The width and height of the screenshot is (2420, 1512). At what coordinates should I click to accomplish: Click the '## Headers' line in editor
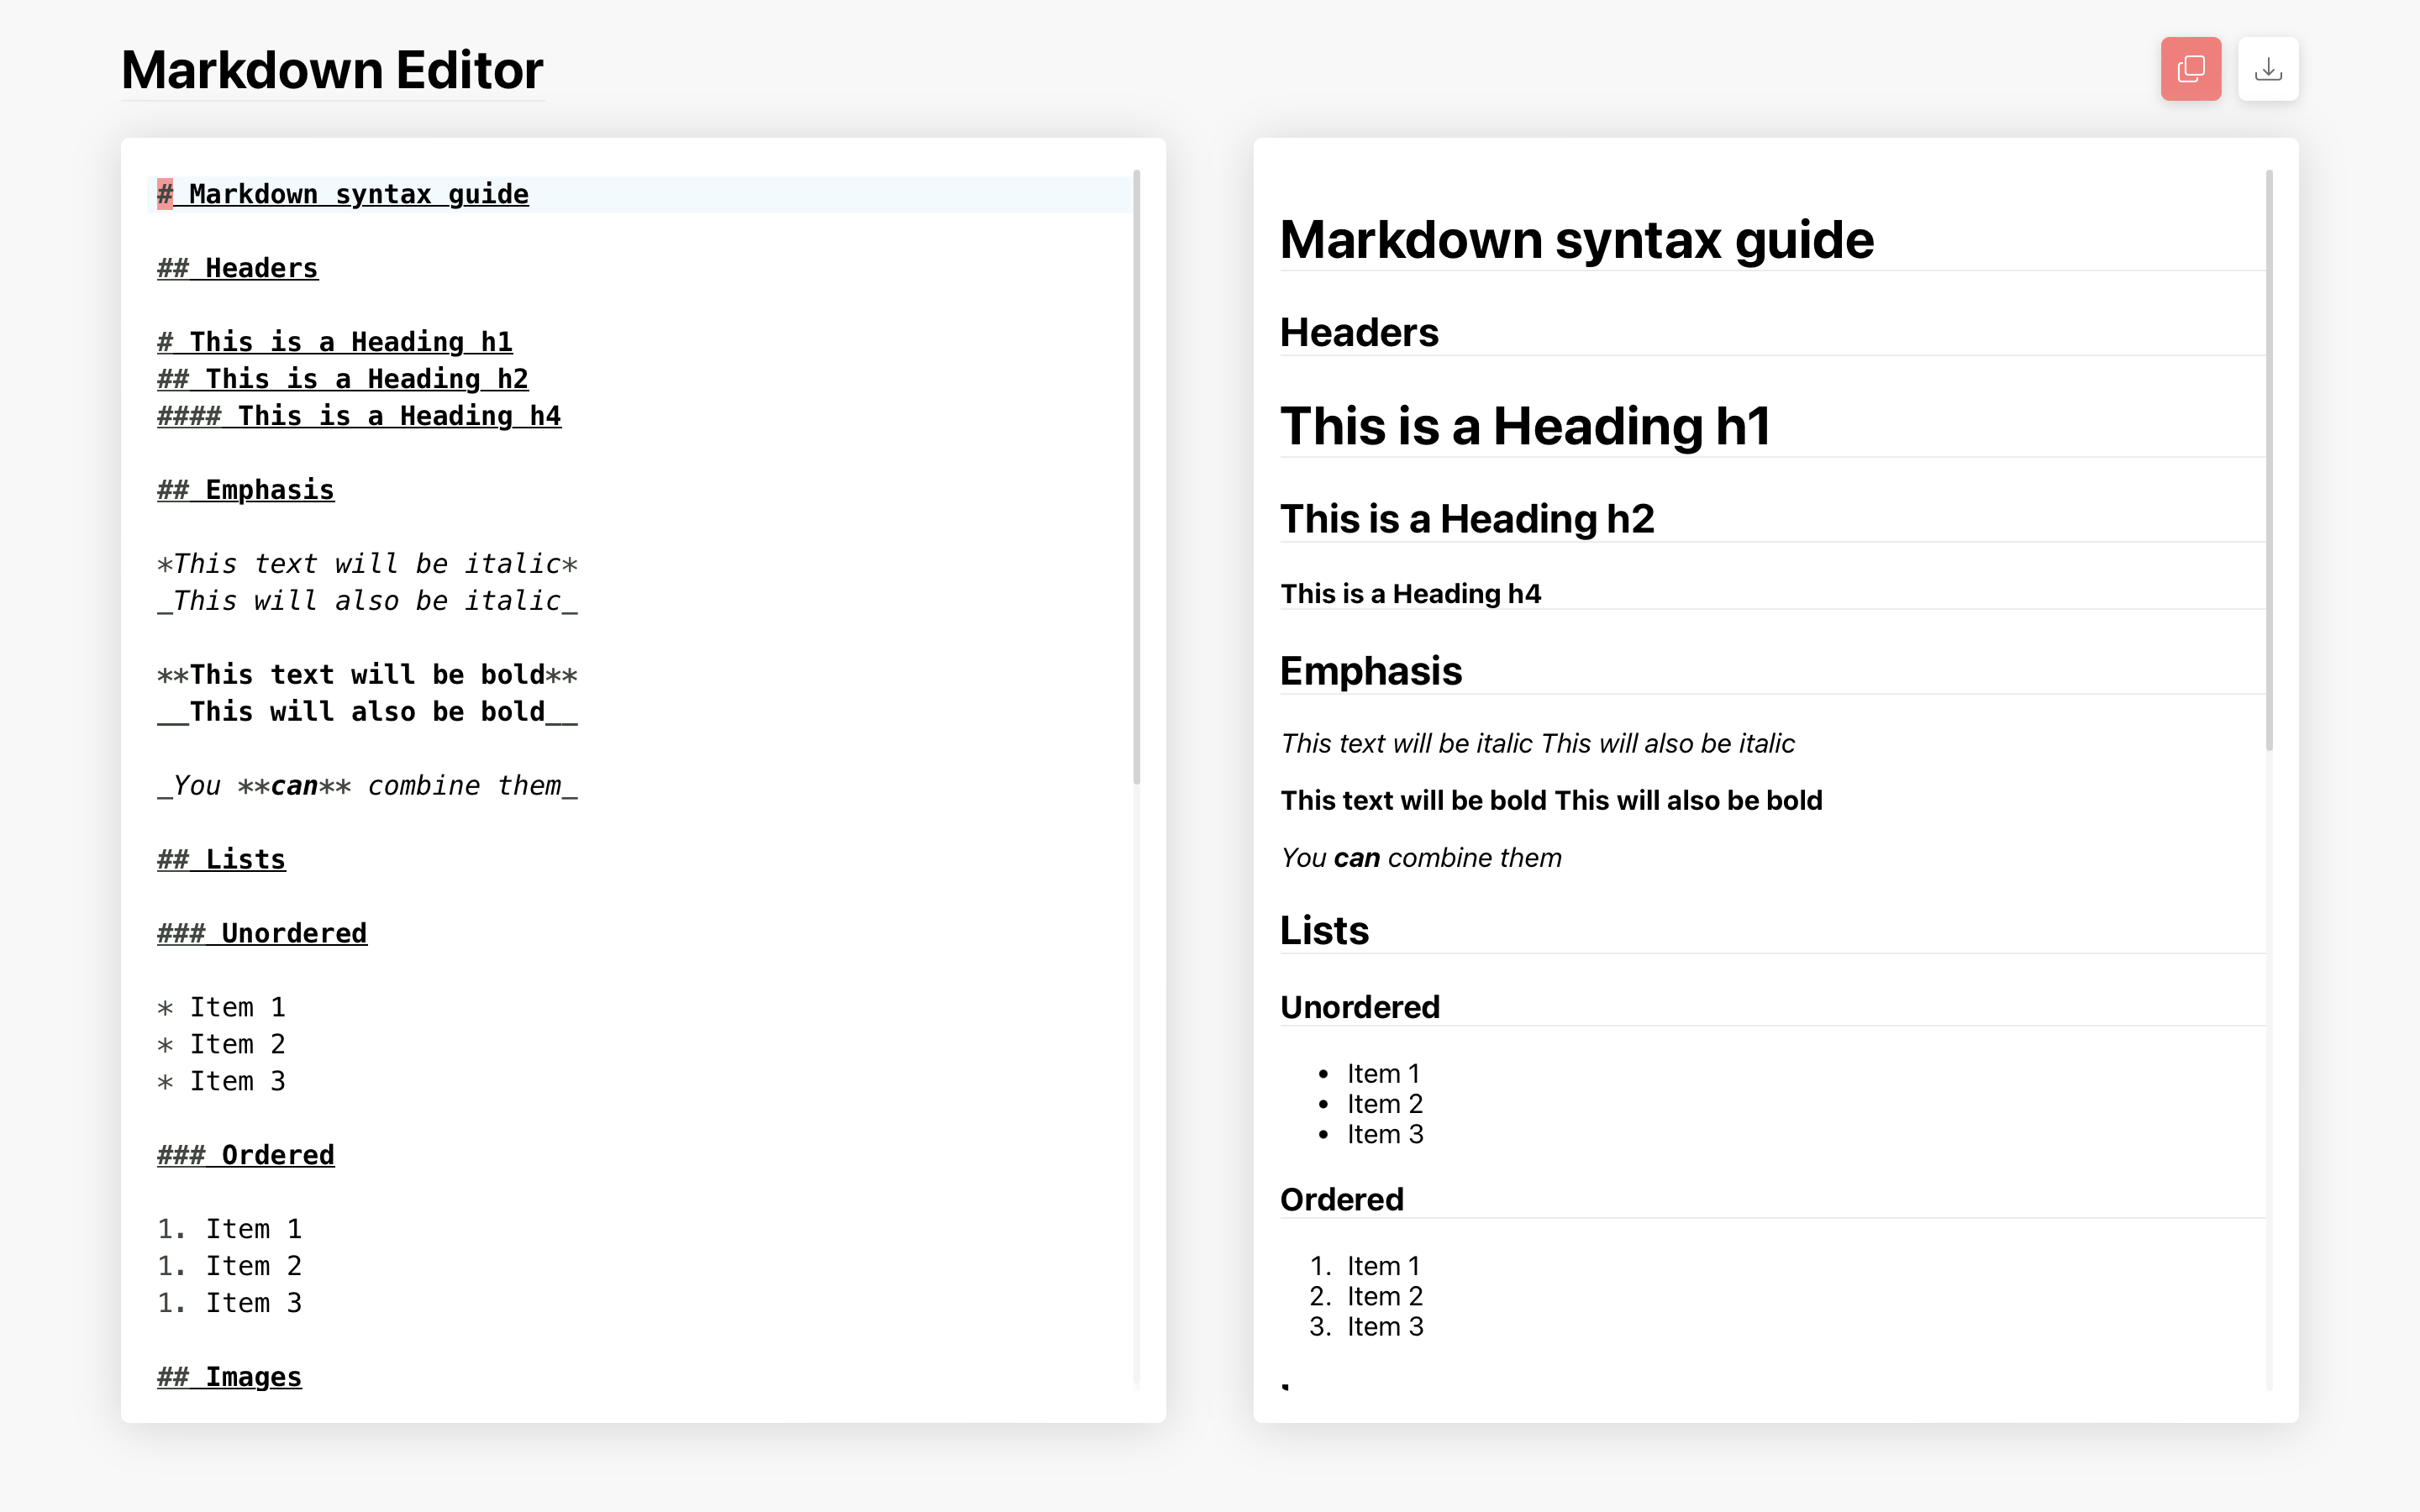[x=238, y=268]
